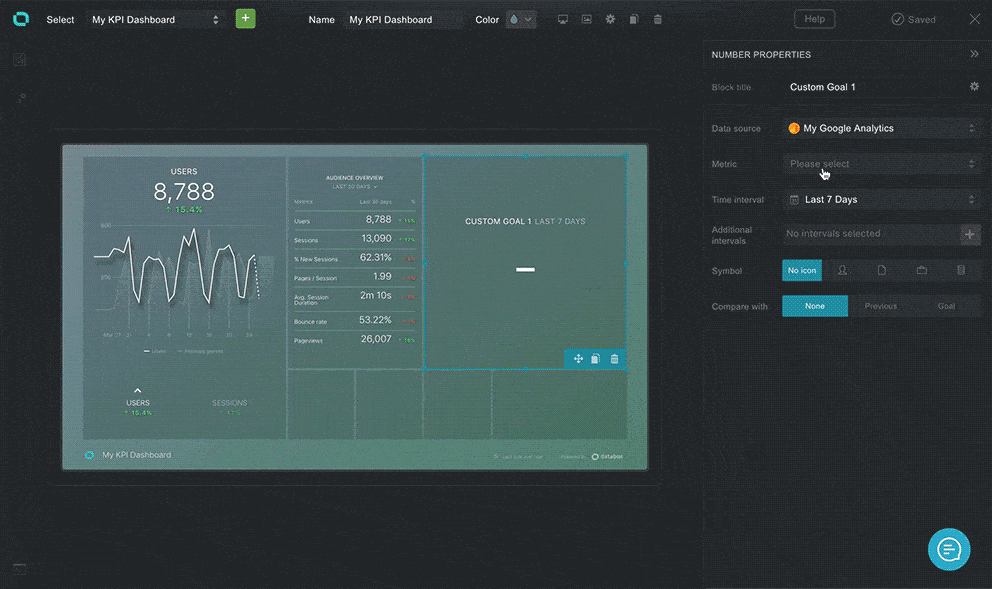
Task: Delete the Custom Goal 1 block
Action: (x=614, y=359)
